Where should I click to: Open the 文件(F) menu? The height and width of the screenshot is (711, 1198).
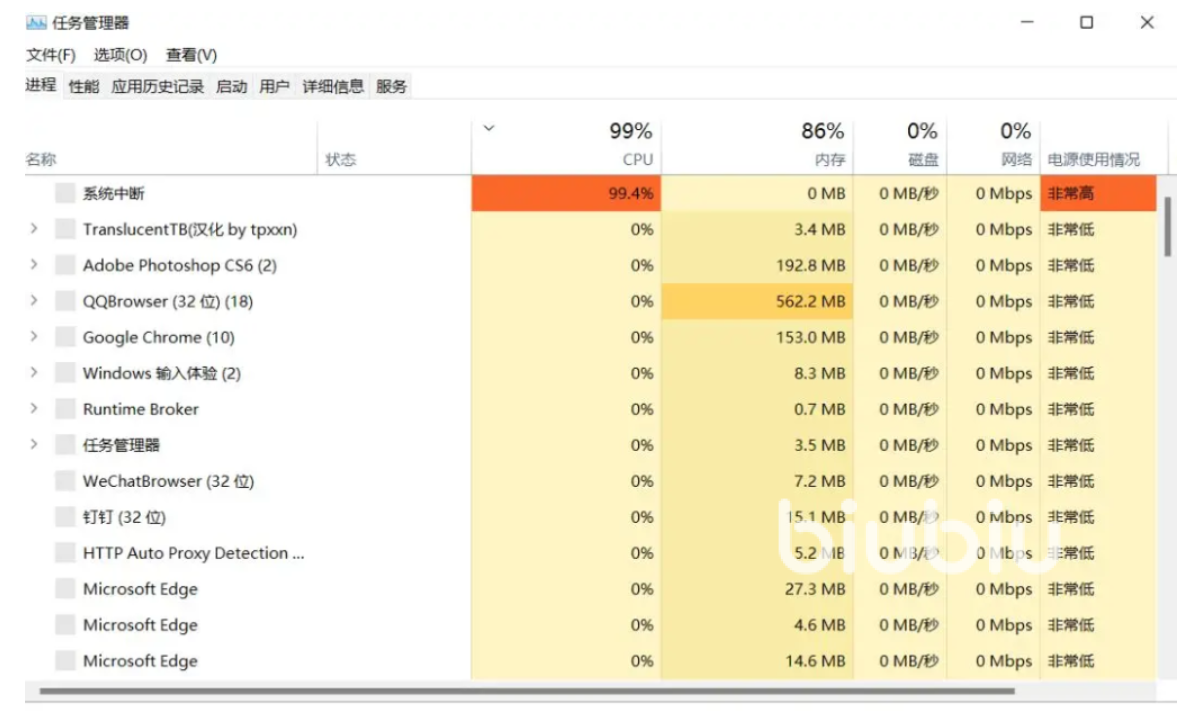coord(51,55)
